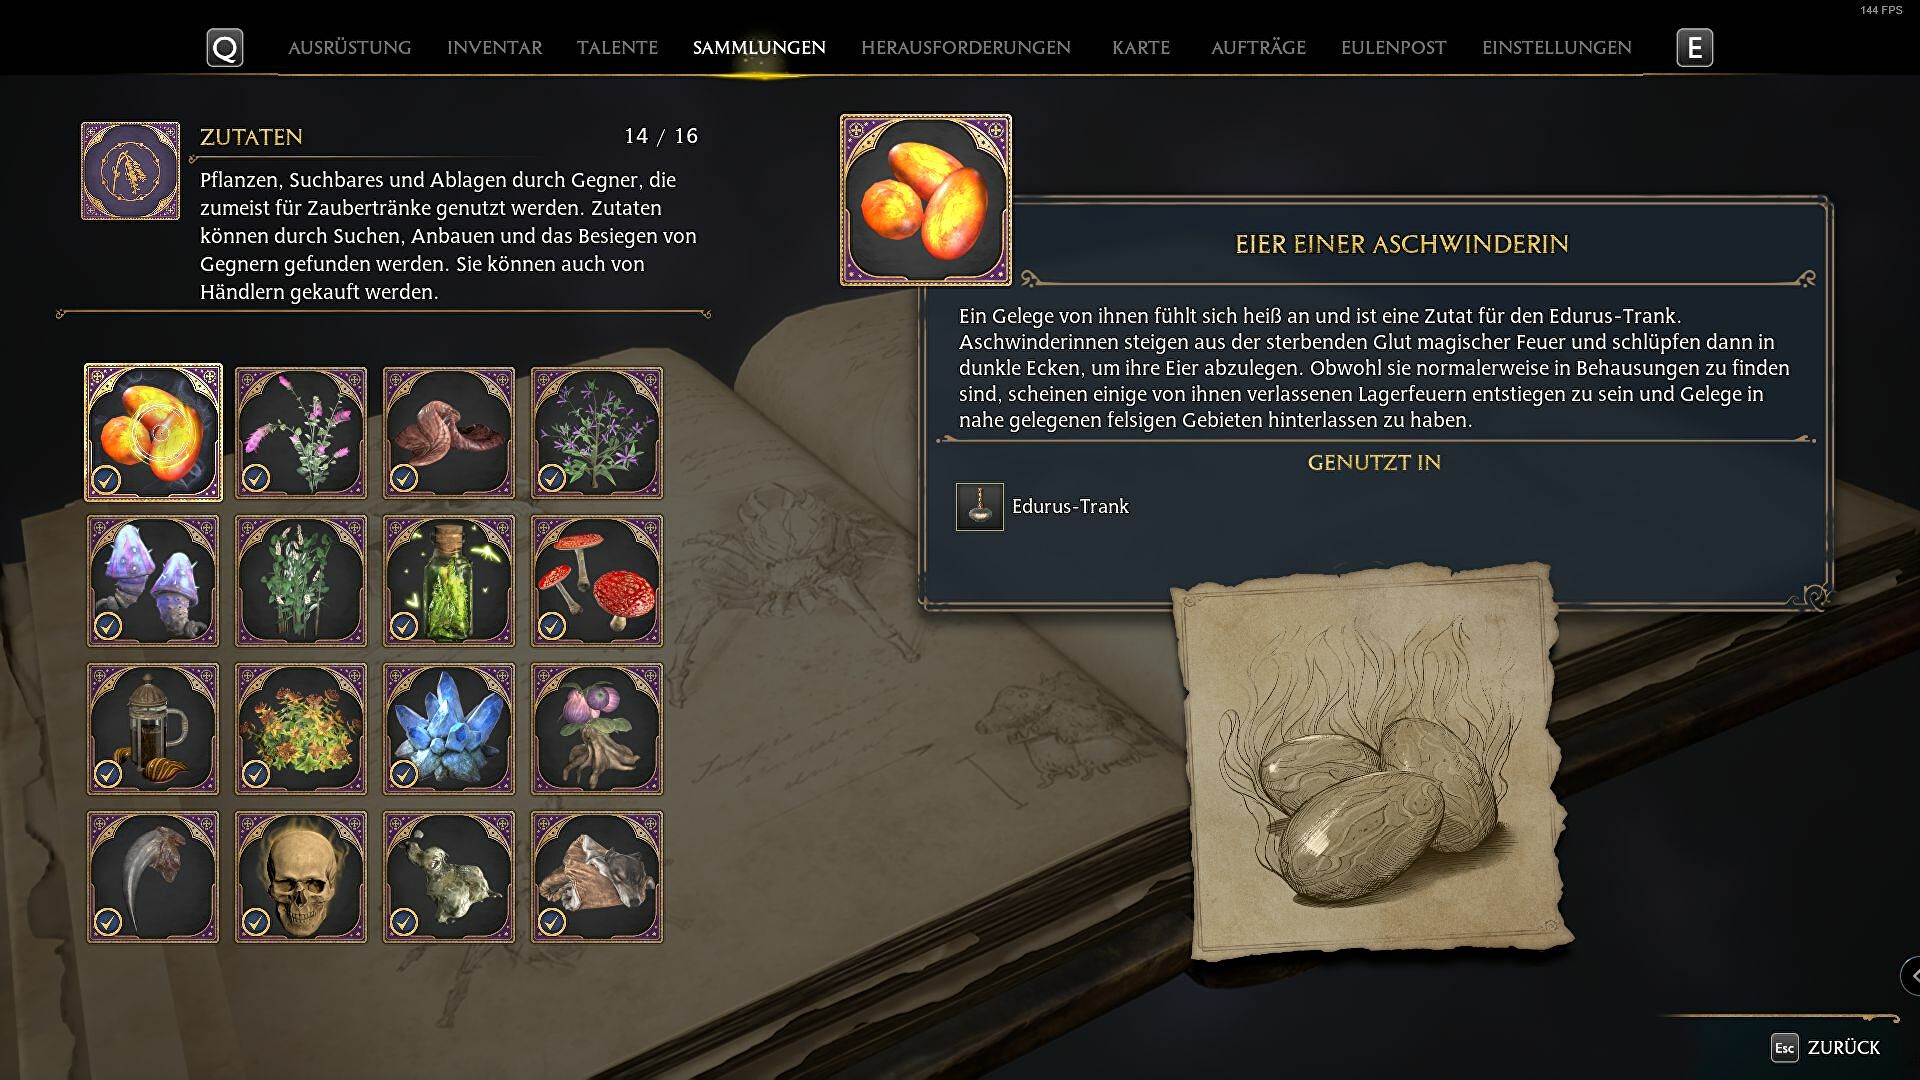This screenshot has width=1920, height=1080.
Task: Select the purple-capped mushrooms ingredient tile
Action: click(x=153, y=581)
